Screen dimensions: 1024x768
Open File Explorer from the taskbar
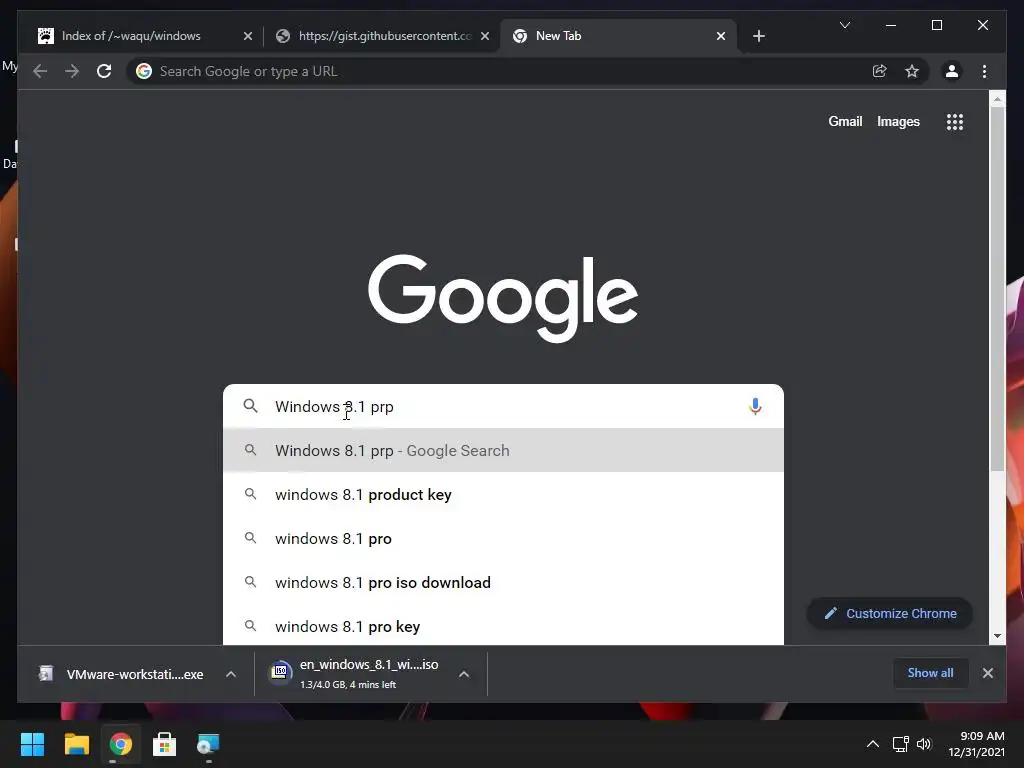[76, 744]
